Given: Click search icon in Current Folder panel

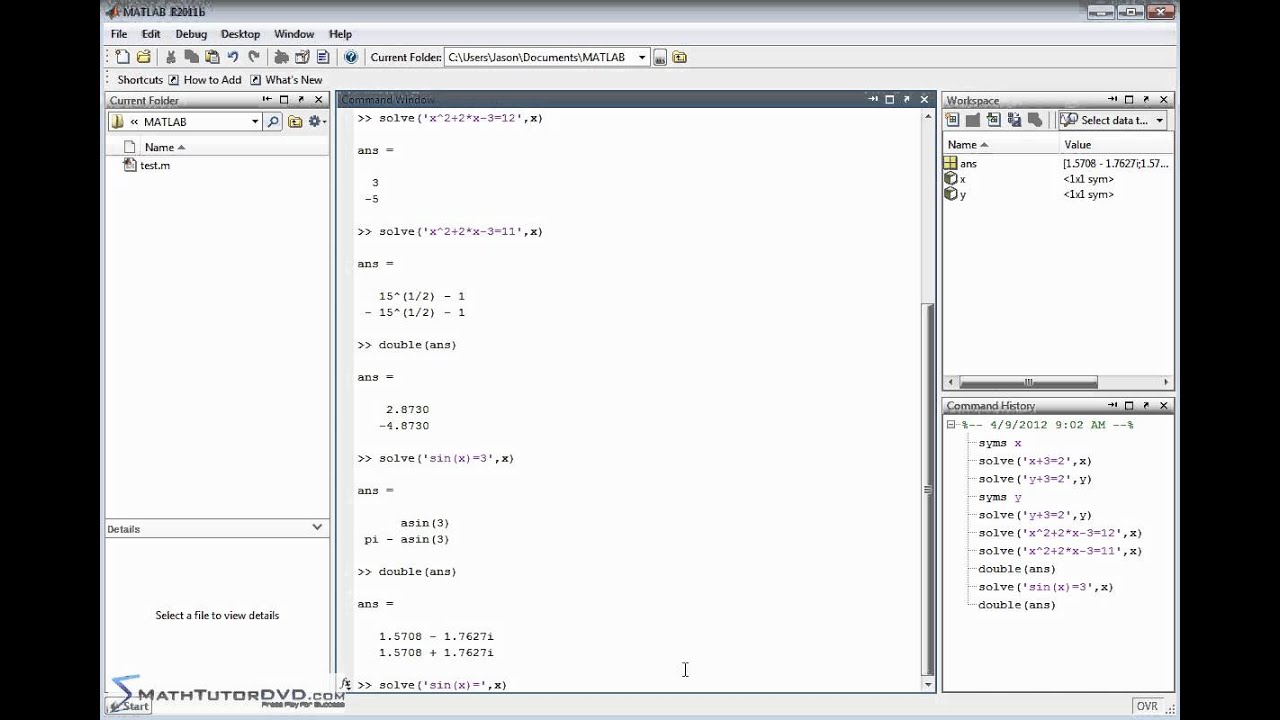Looking at the screenshot, I should click(x=273, y=122).
